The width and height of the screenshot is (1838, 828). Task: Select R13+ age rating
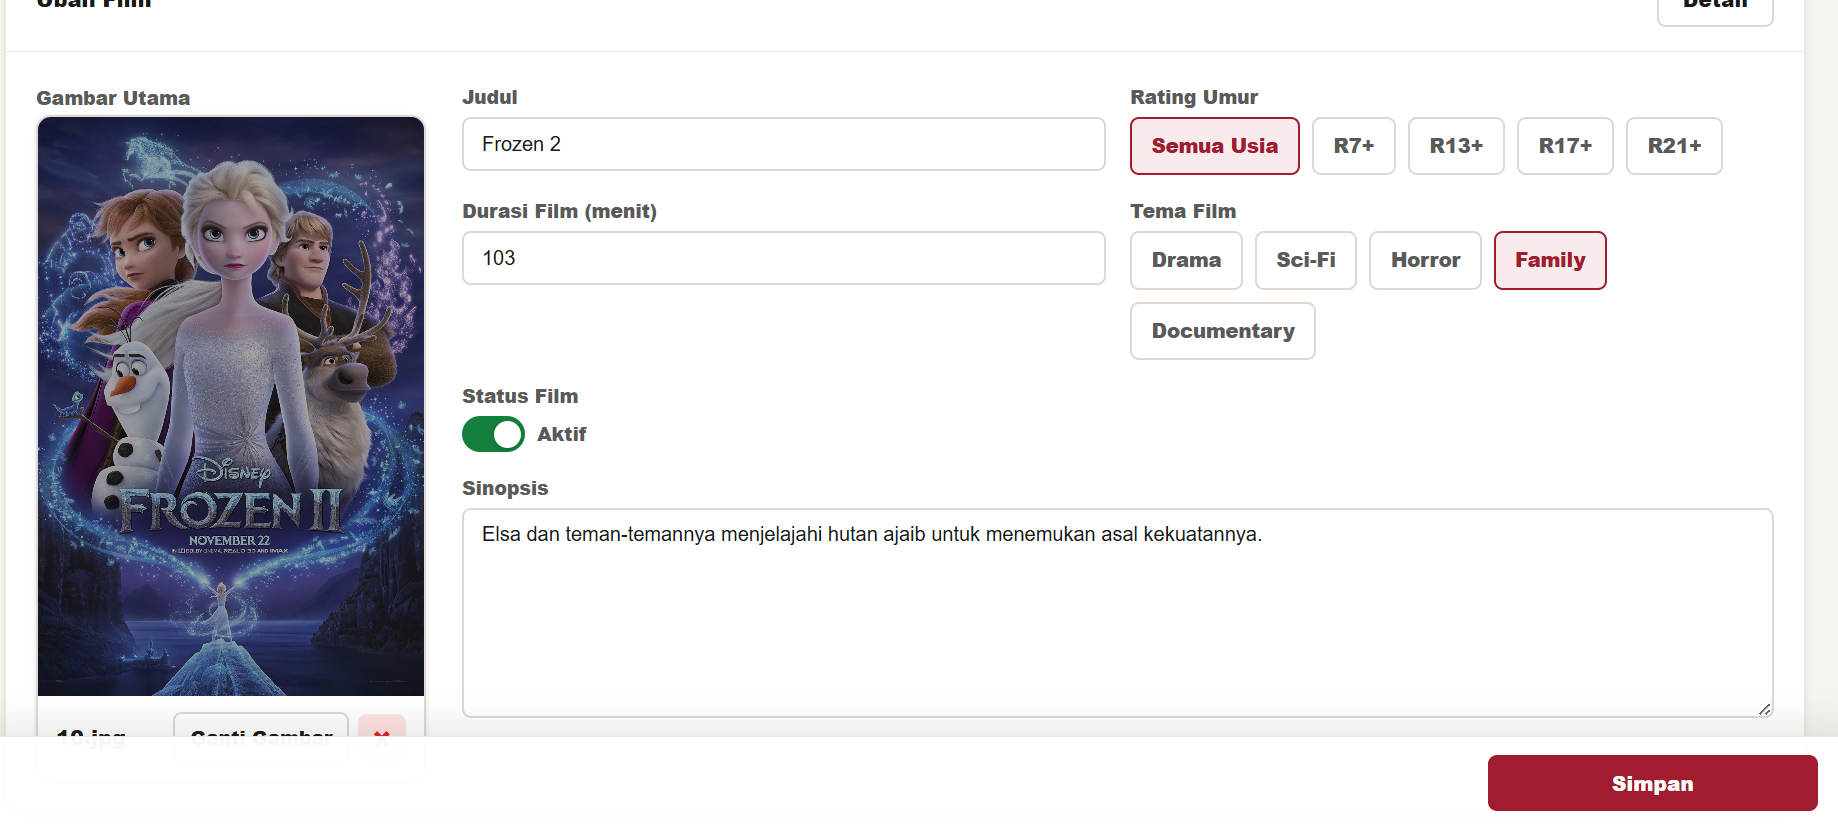point(1455,146)
